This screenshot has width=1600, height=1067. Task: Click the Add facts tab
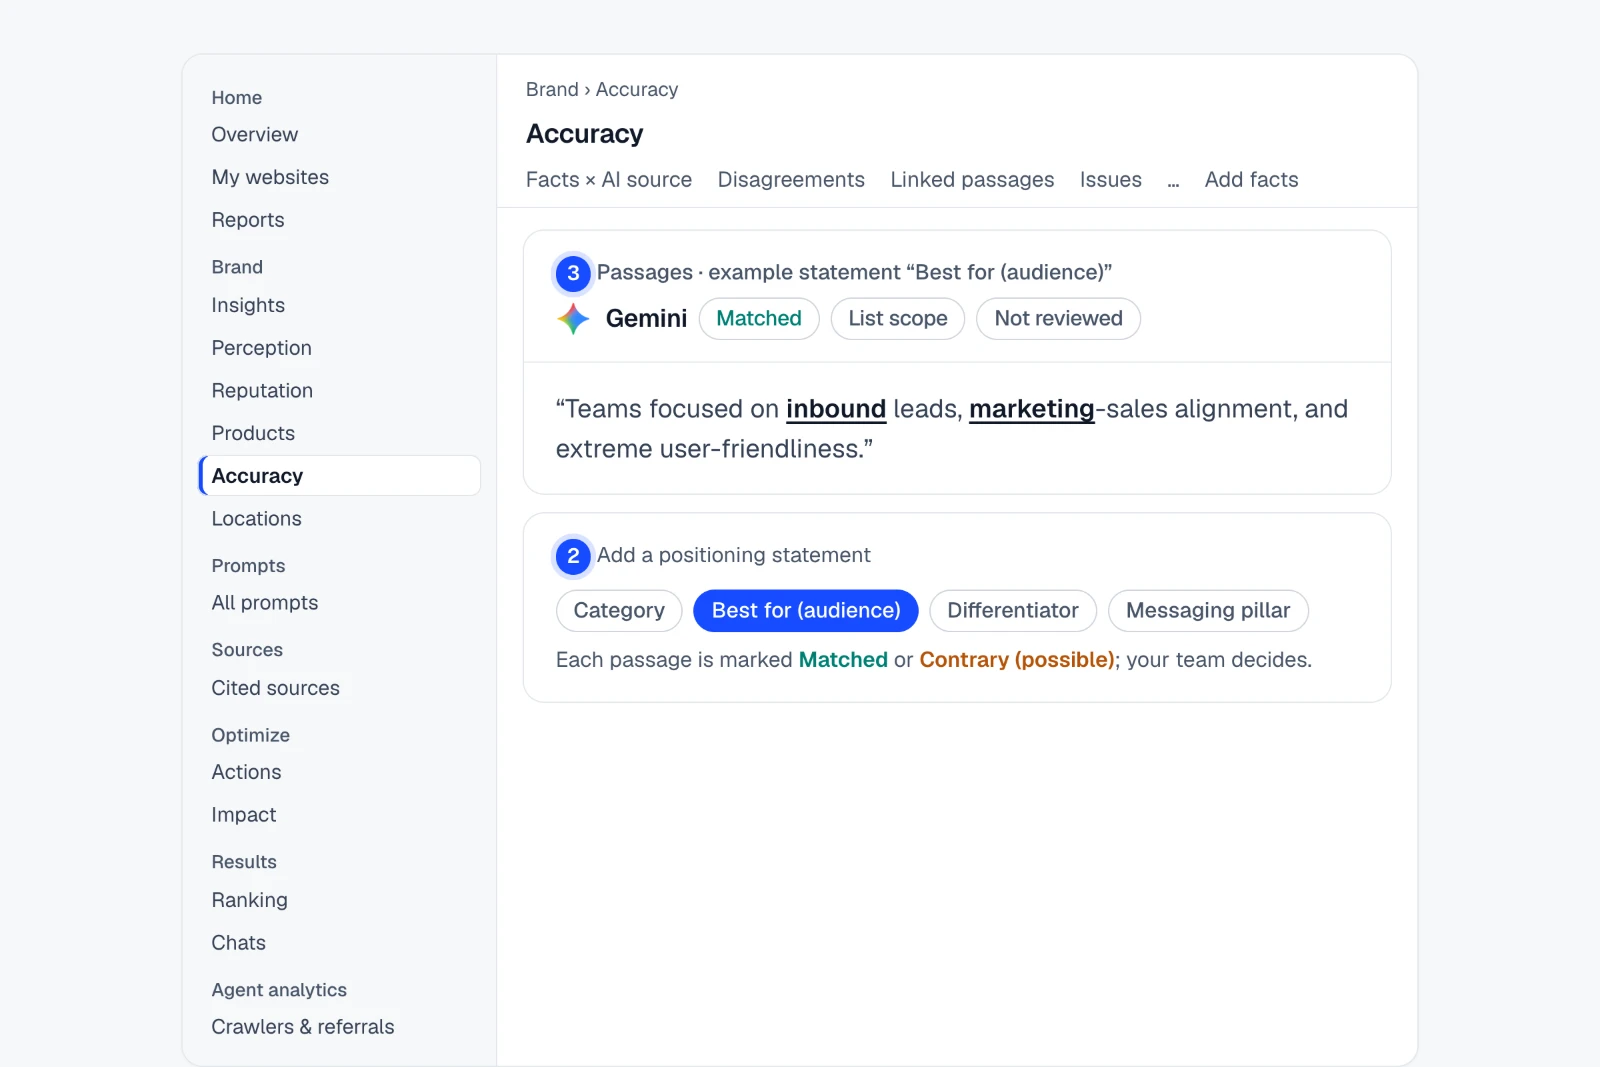pos(1251,180)
